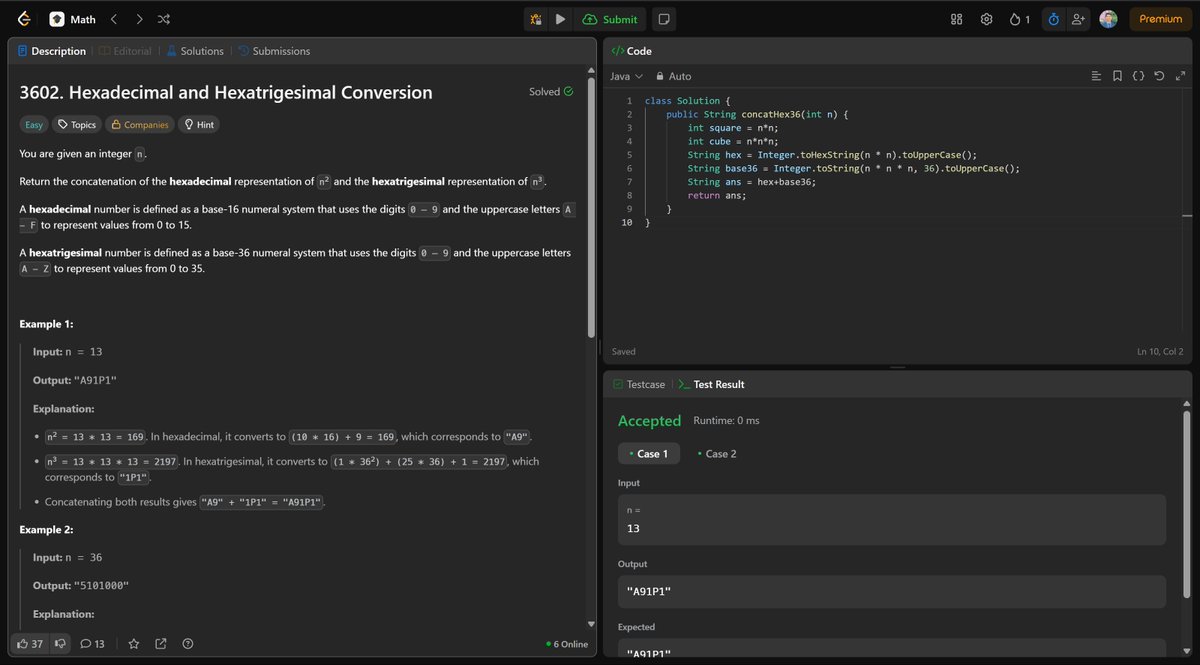This screenshot has width=1200, height=665.
Task: Click the Ln 10, Col 2 status
Action: point(1159,351)
